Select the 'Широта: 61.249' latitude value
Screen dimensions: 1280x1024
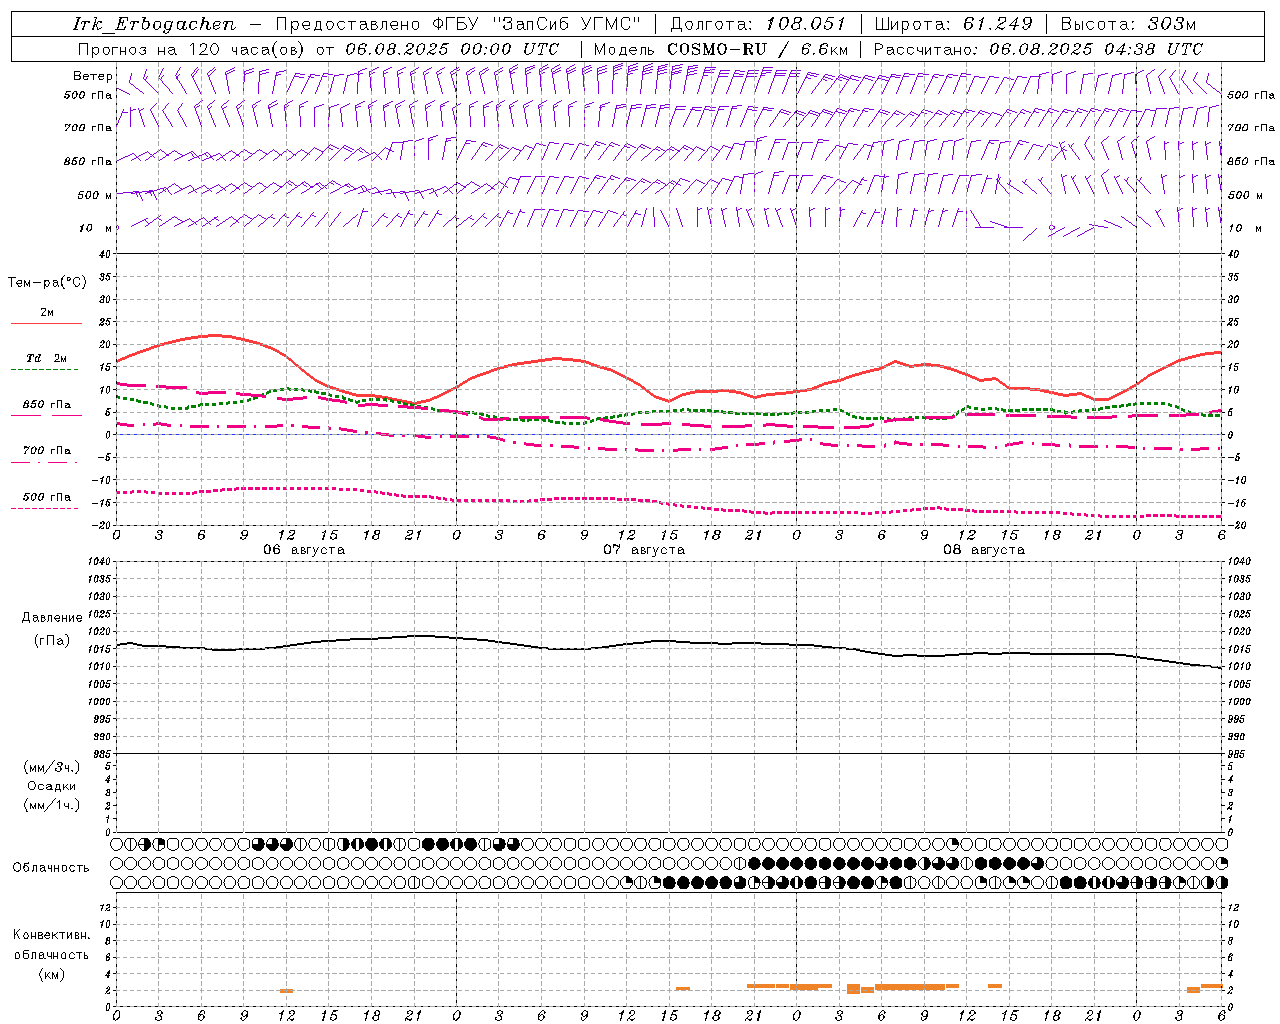coord(953,24)
